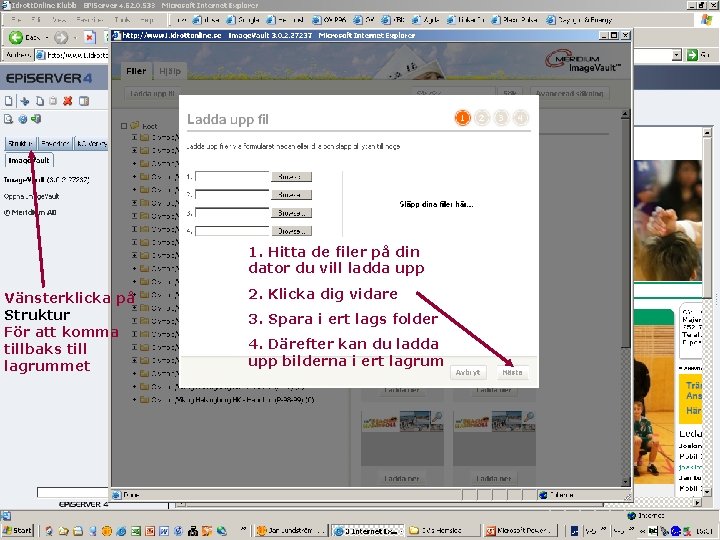Click ImageVault scrollbar down arrow
Viewport: 720px width, 540px height.
[625, 481]
